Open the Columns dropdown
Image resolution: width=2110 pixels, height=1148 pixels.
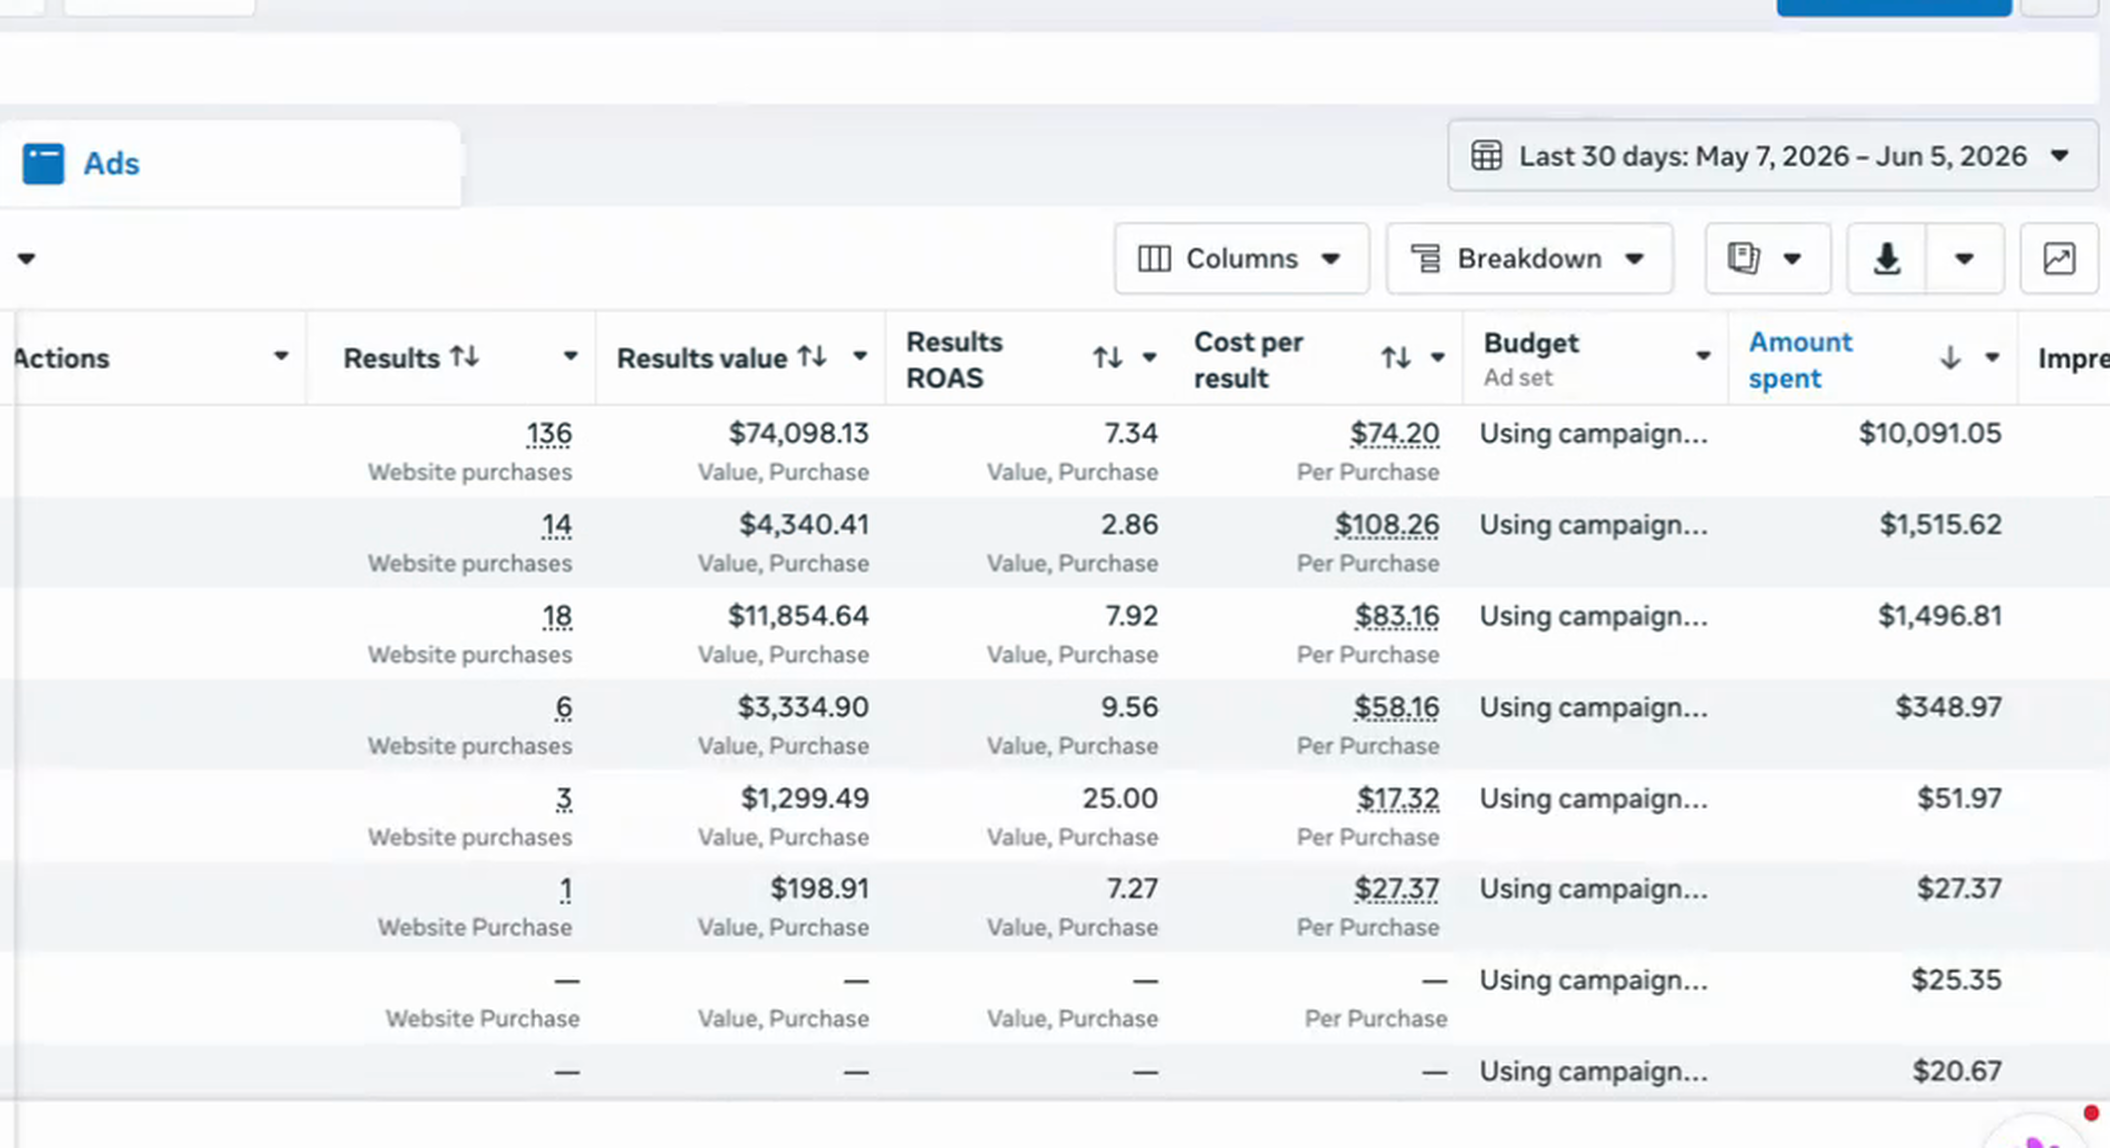click(x=1241, y=259)
